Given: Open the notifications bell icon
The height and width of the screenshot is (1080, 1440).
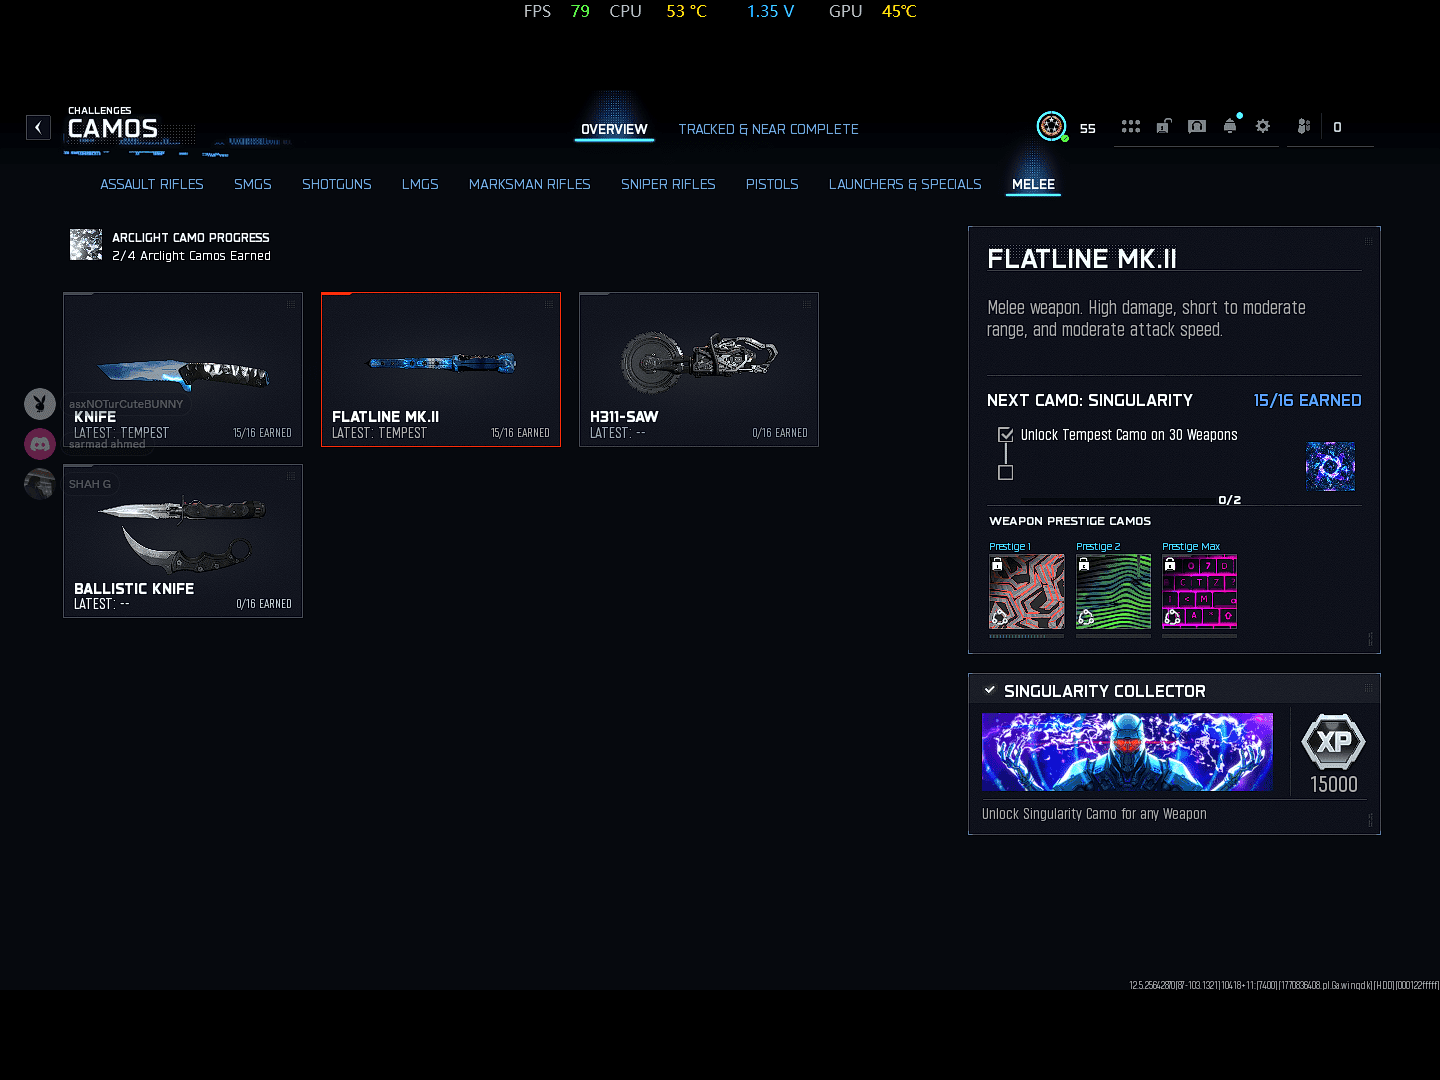Looking at the screenshot, I should click(x=1230, y=127).
